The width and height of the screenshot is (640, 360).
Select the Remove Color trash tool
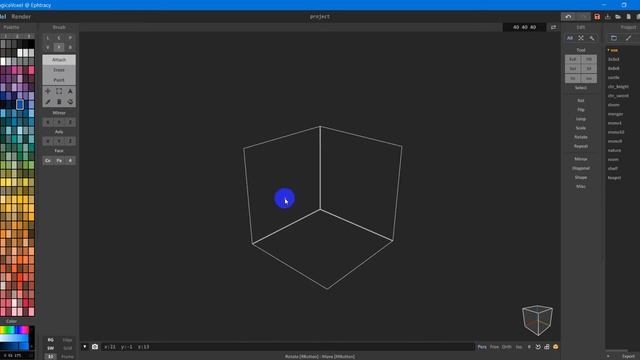click(59, 102)
